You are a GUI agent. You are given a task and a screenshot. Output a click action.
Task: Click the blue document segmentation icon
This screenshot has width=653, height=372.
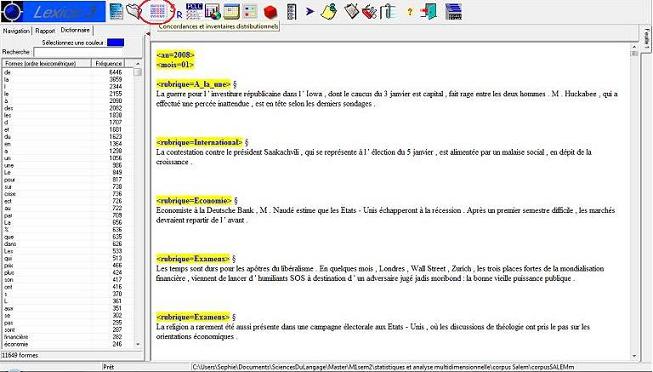tap(117, 11)
